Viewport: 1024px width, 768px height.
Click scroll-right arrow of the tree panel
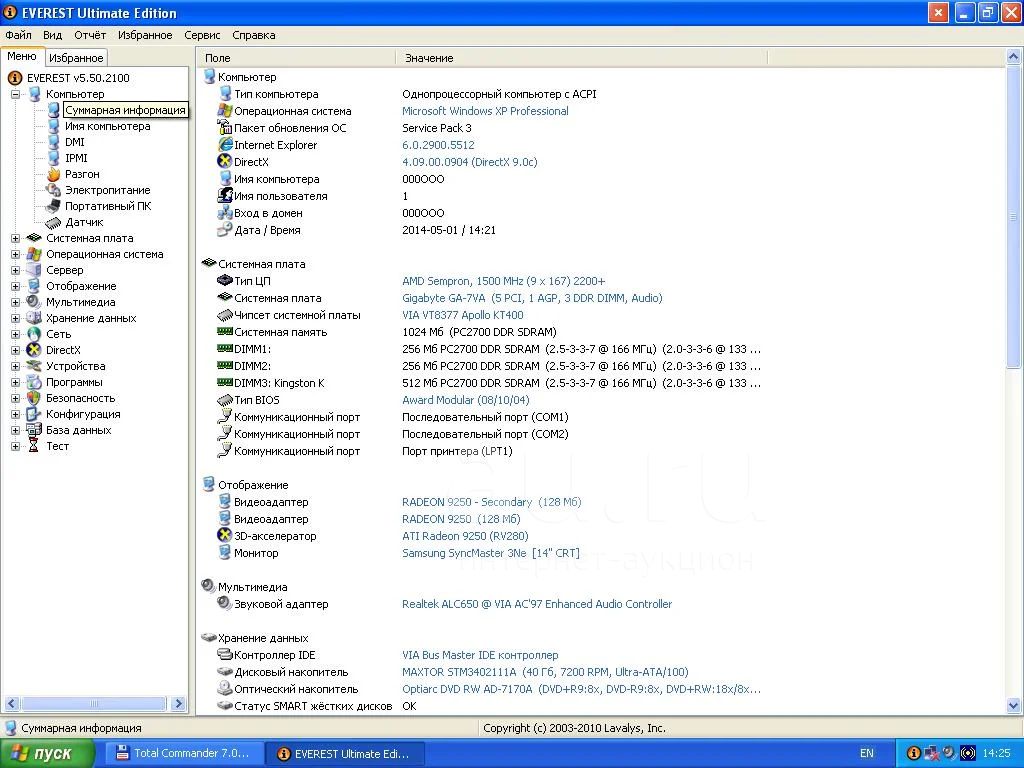(178, 703)
